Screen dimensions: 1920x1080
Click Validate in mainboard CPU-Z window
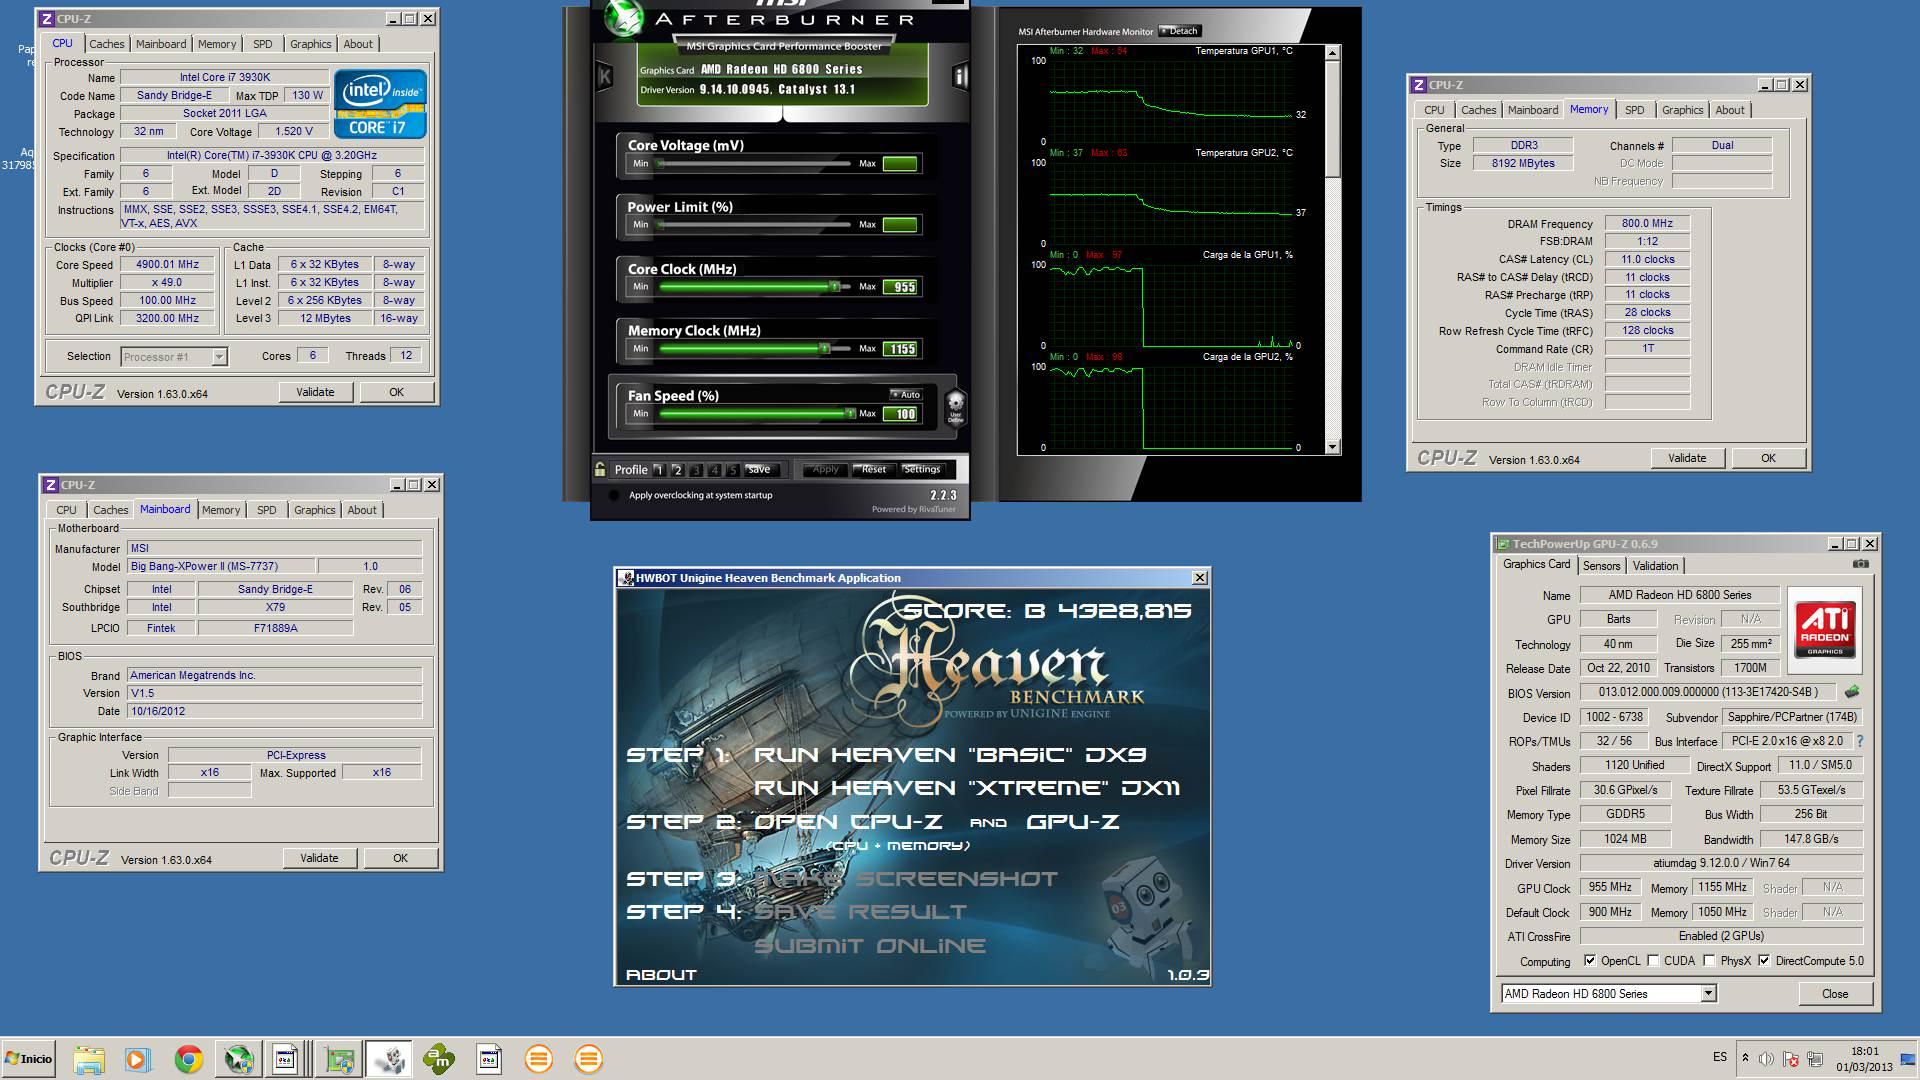(319, 858)
